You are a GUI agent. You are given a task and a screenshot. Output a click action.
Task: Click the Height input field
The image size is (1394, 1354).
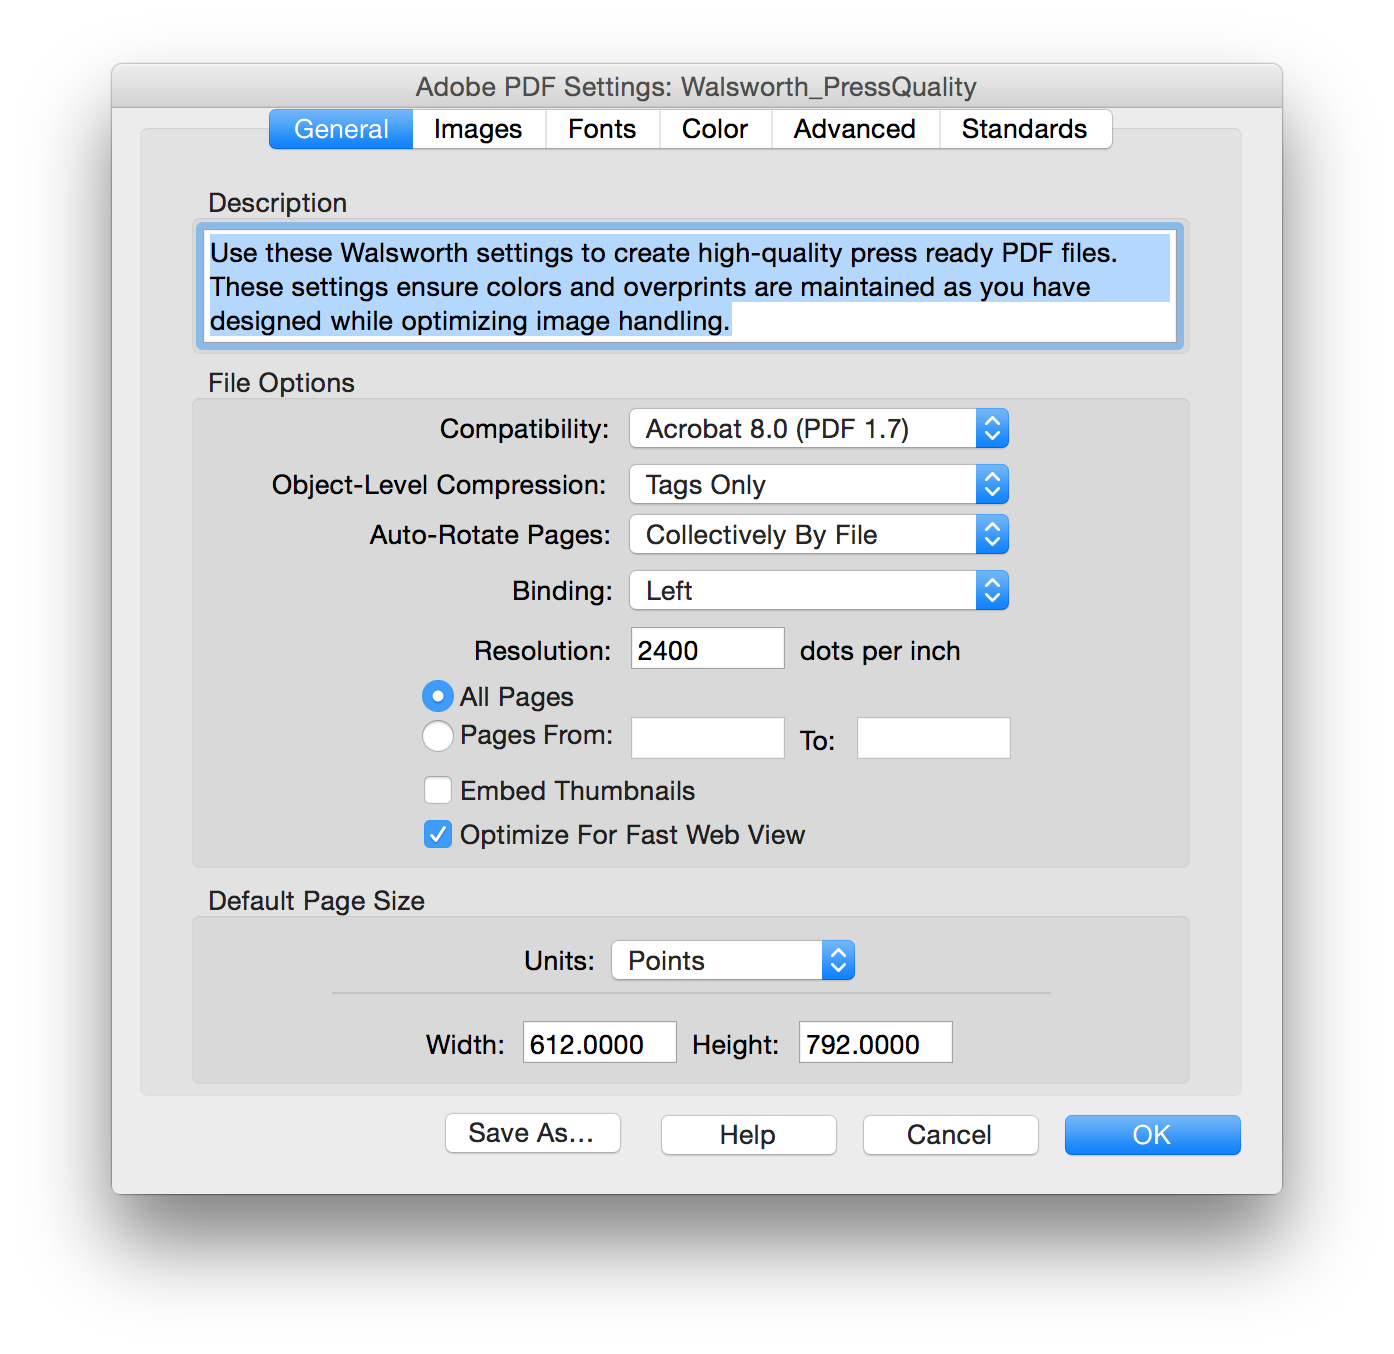(x=875, y=1043)
